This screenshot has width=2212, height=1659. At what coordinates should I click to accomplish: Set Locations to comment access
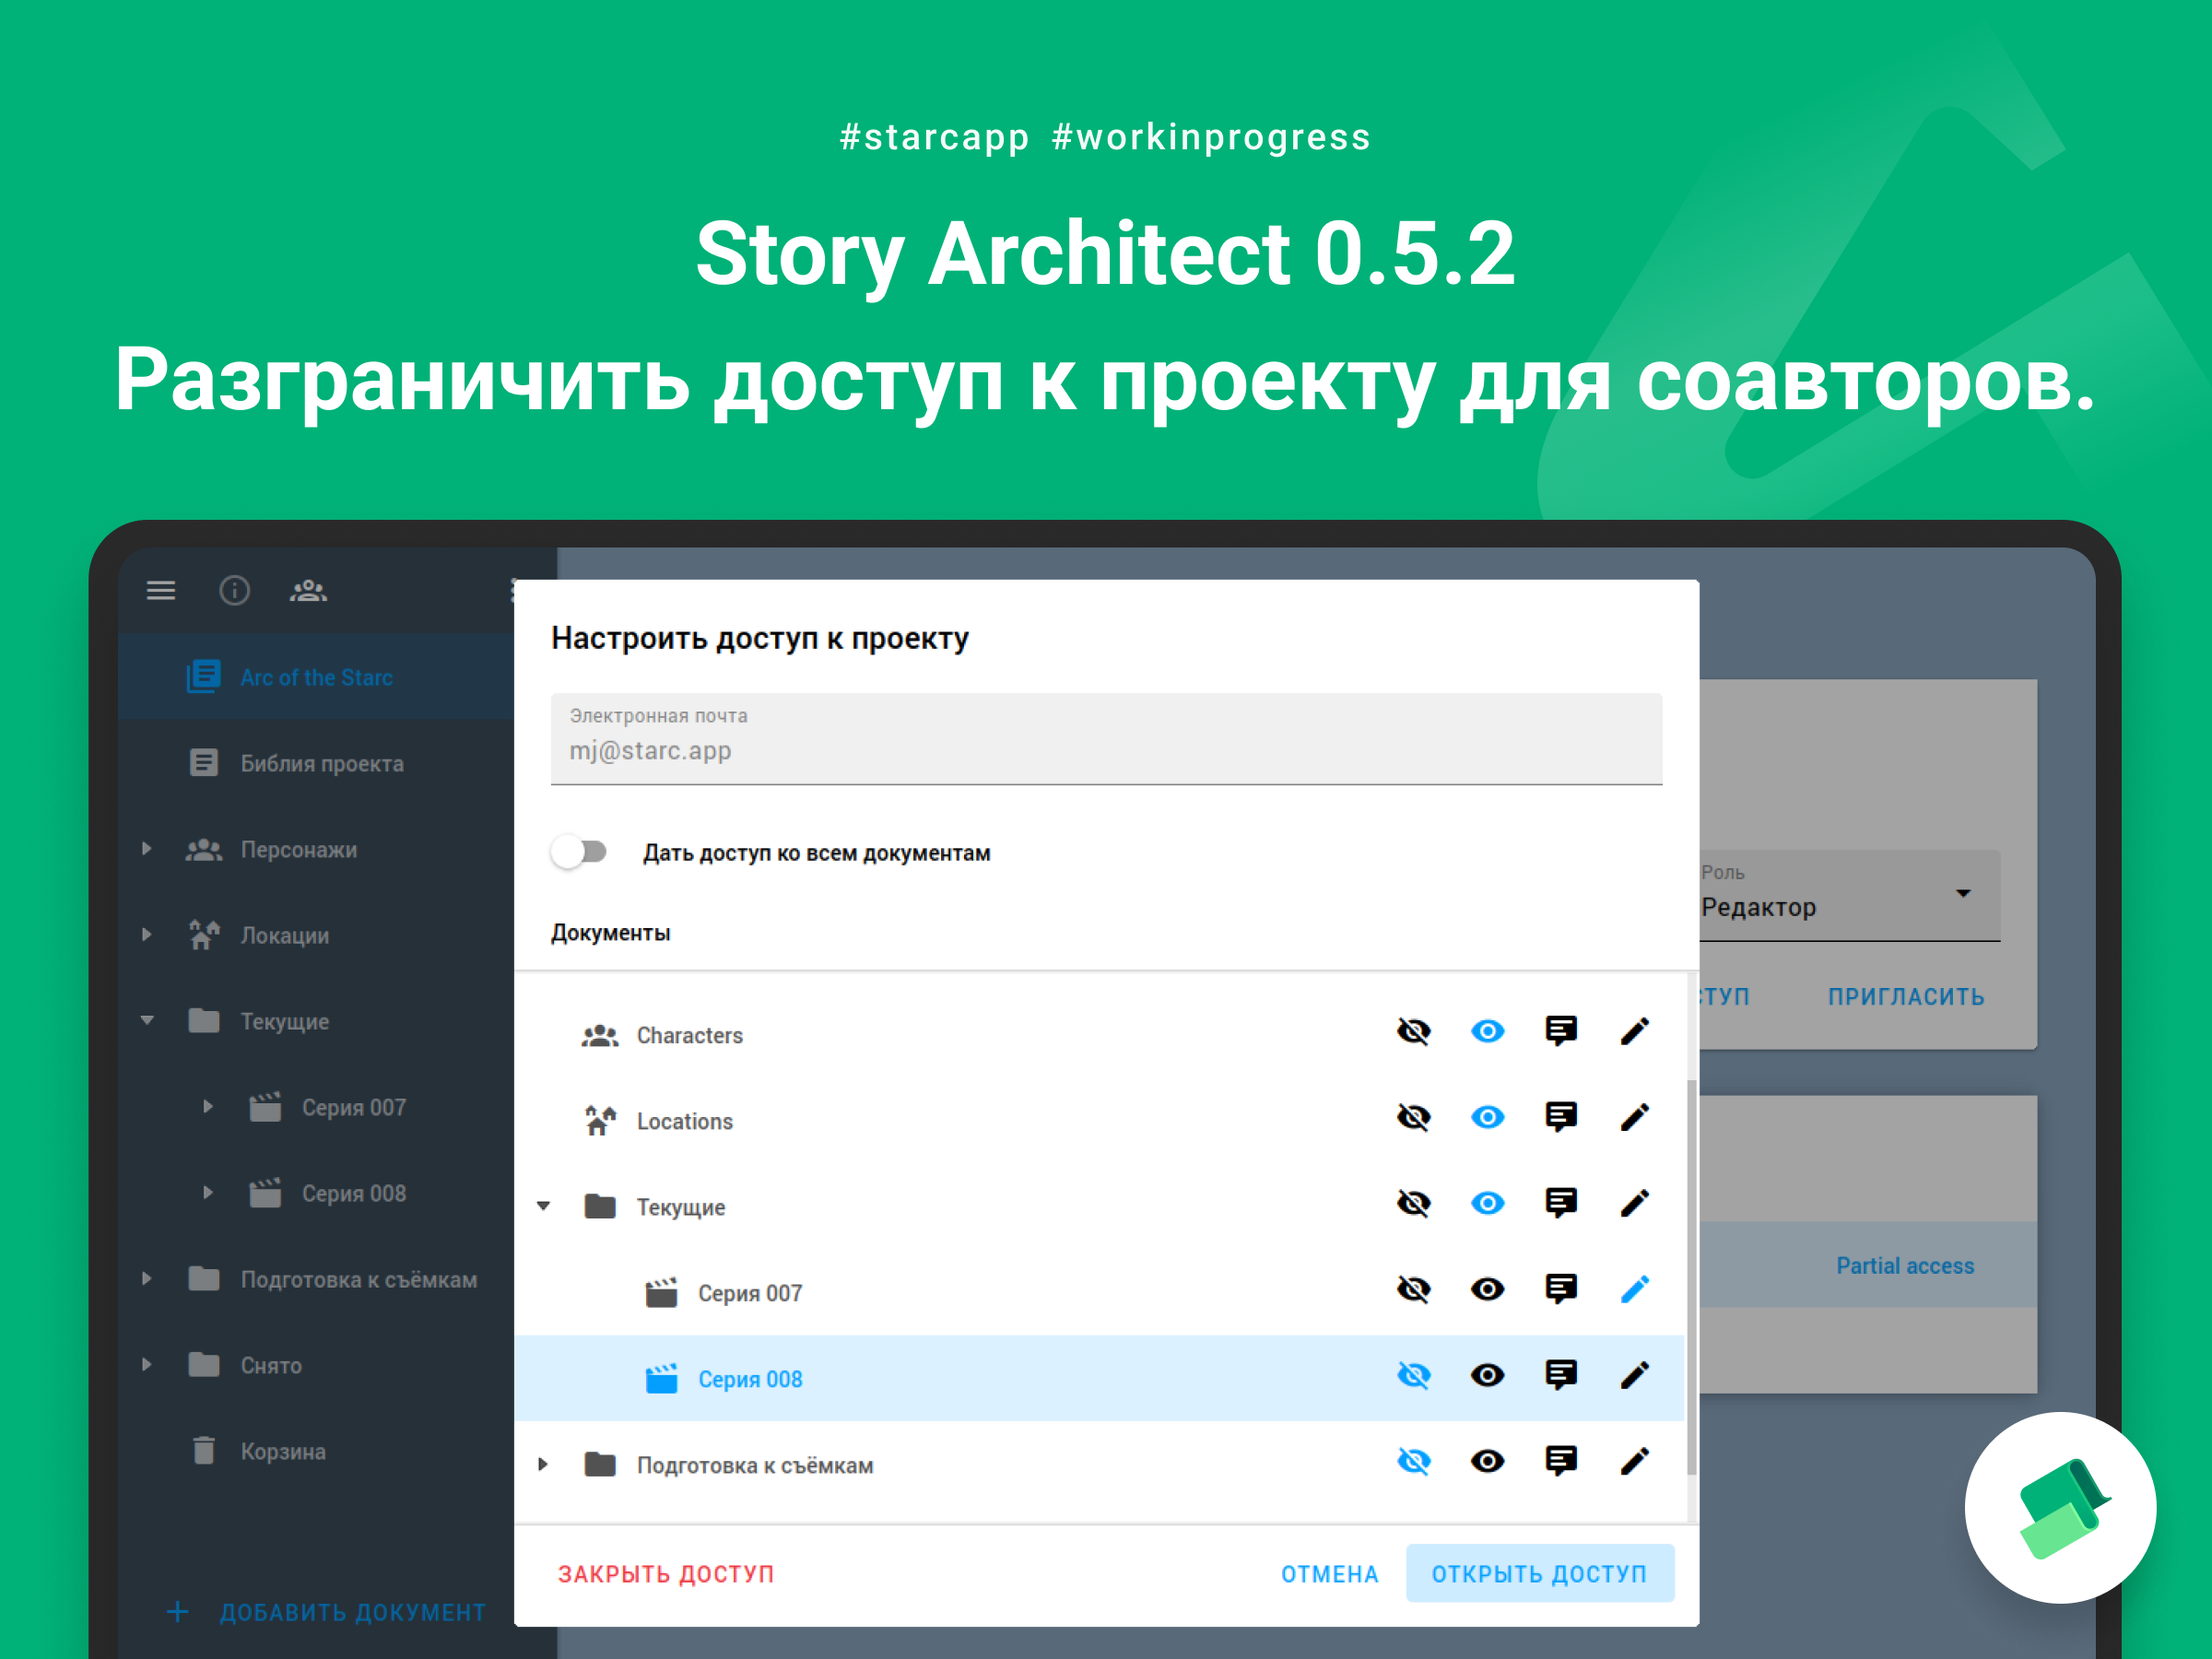[1561, 1117]
